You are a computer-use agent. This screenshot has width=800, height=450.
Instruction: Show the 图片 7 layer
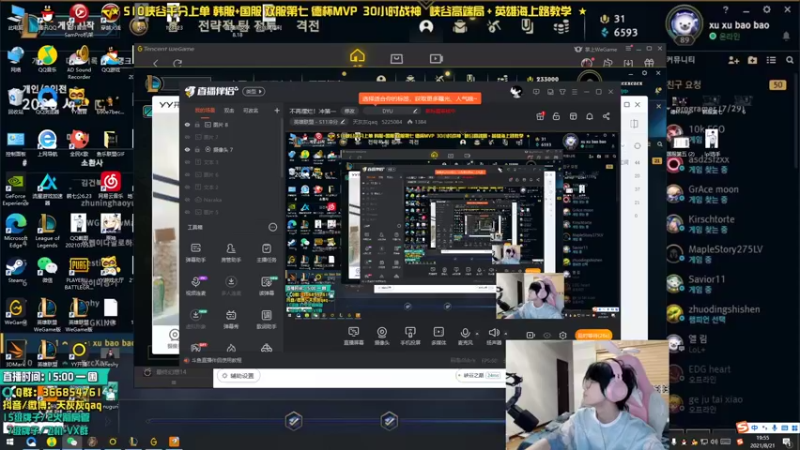pos(187,137)
